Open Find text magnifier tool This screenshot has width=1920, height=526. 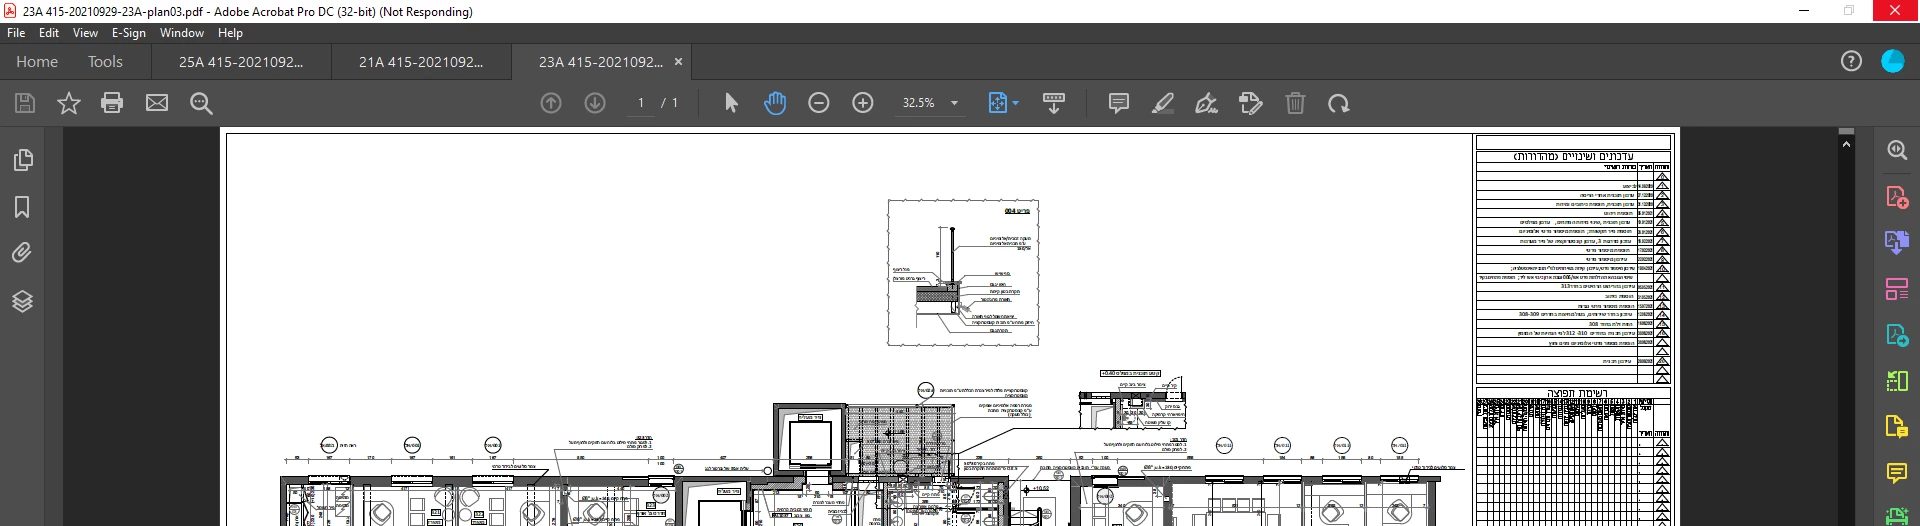tap(201, 103)
